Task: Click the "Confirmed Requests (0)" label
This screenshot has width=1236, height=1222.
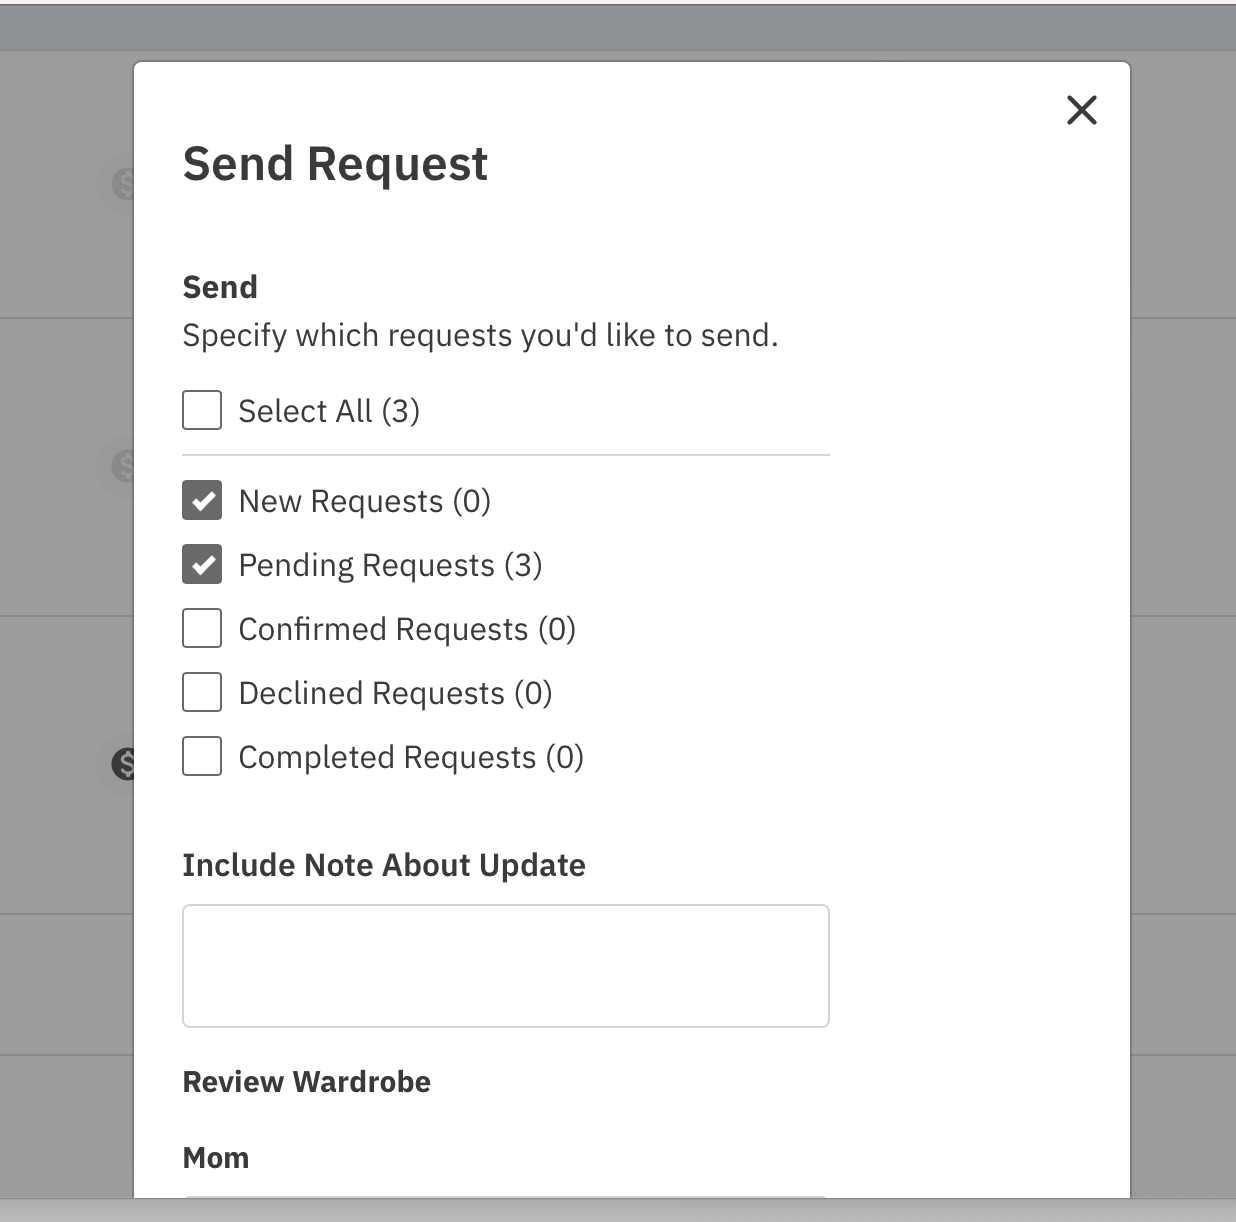Action: click(x=407, y=629)
